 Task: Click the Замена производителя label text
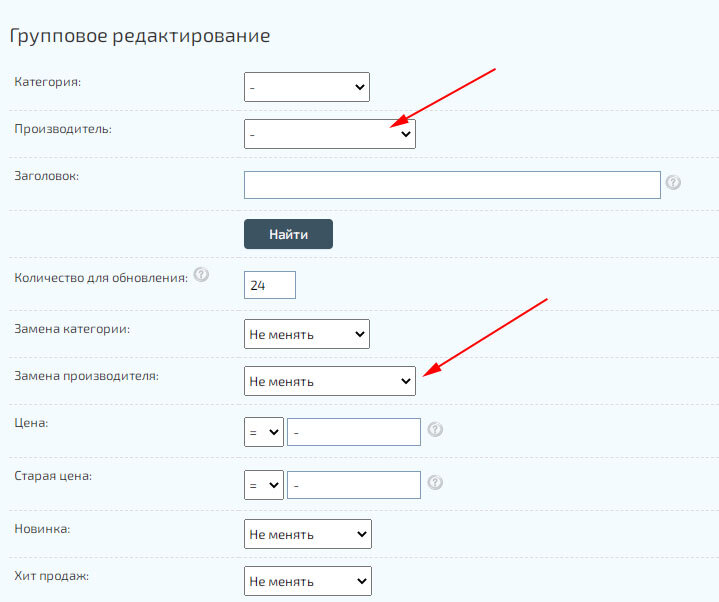click(87, 376)
